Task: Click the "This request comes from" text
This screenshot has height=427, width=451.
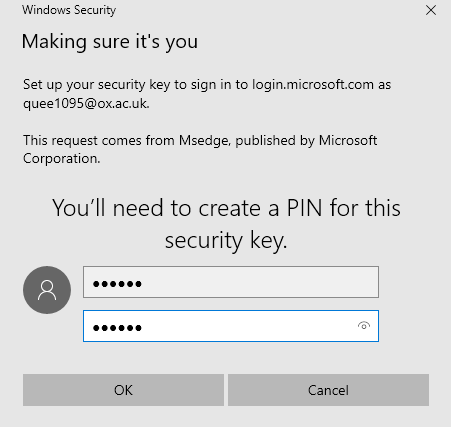Action: coord(99,140)
